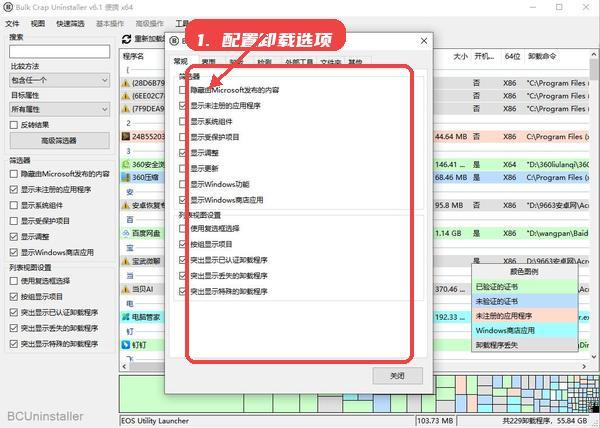Viewport: 600px width, 428px height.
Task: Click the warning icon next to 宝武微聊
Action: 126,262
